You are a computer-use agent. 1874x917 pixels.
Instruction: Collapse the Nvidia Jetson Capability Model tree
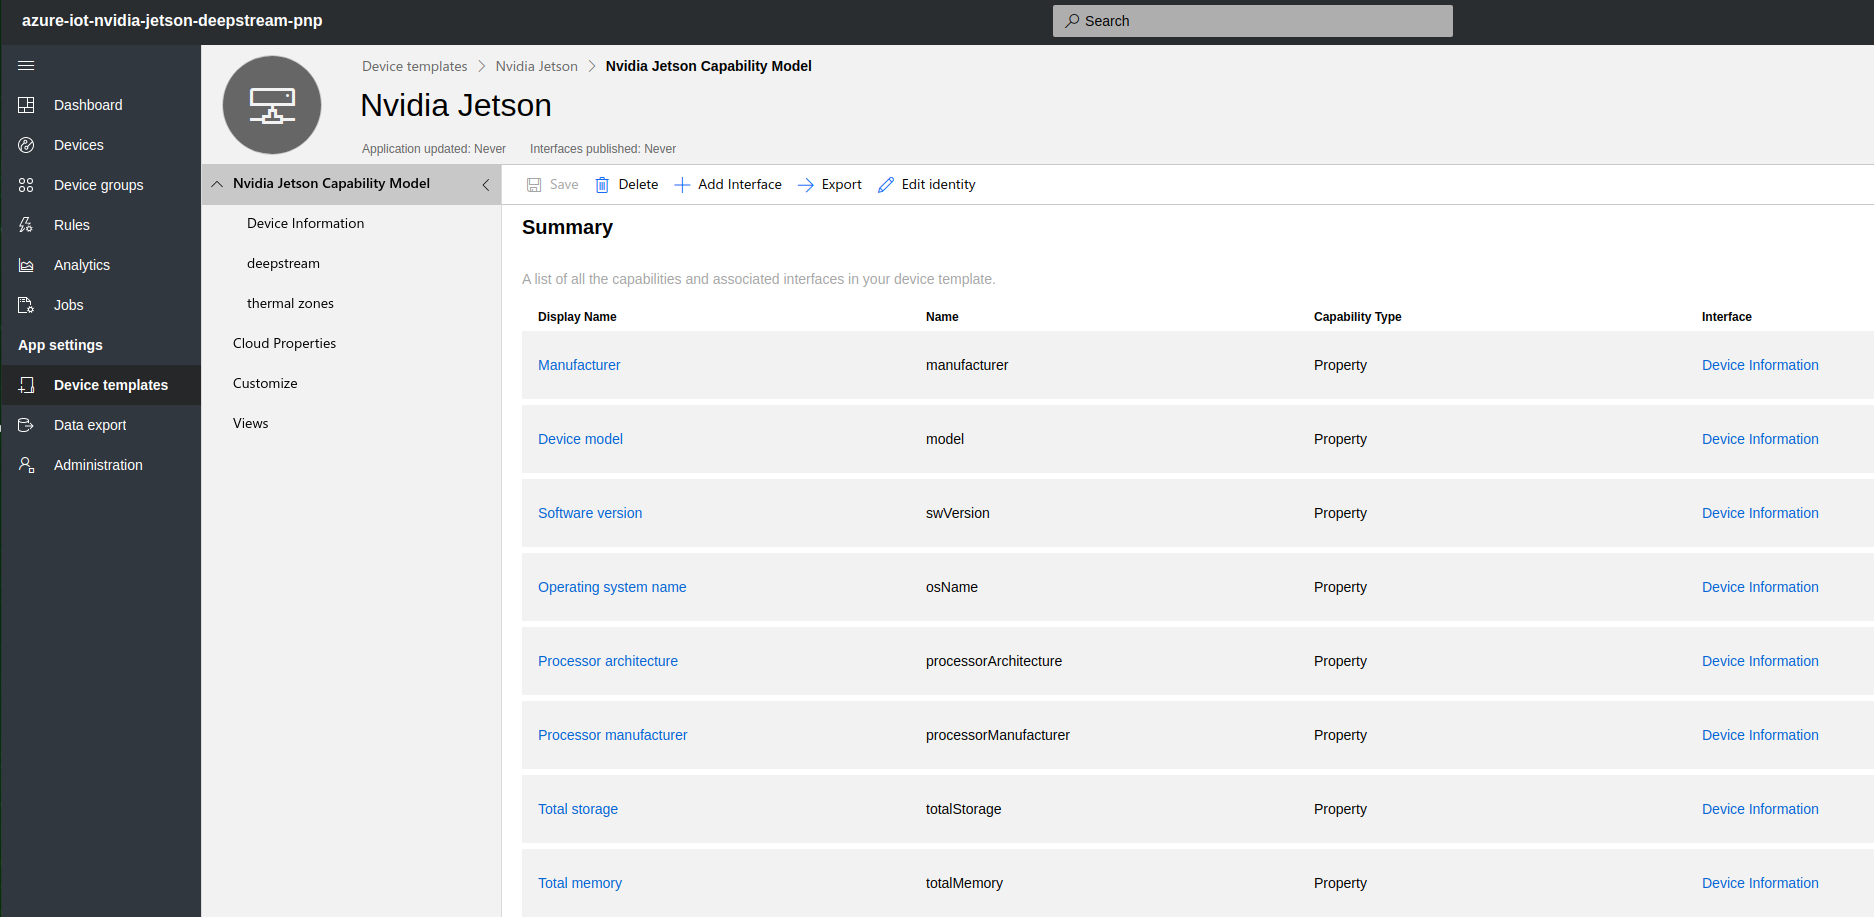pos(217,184)
